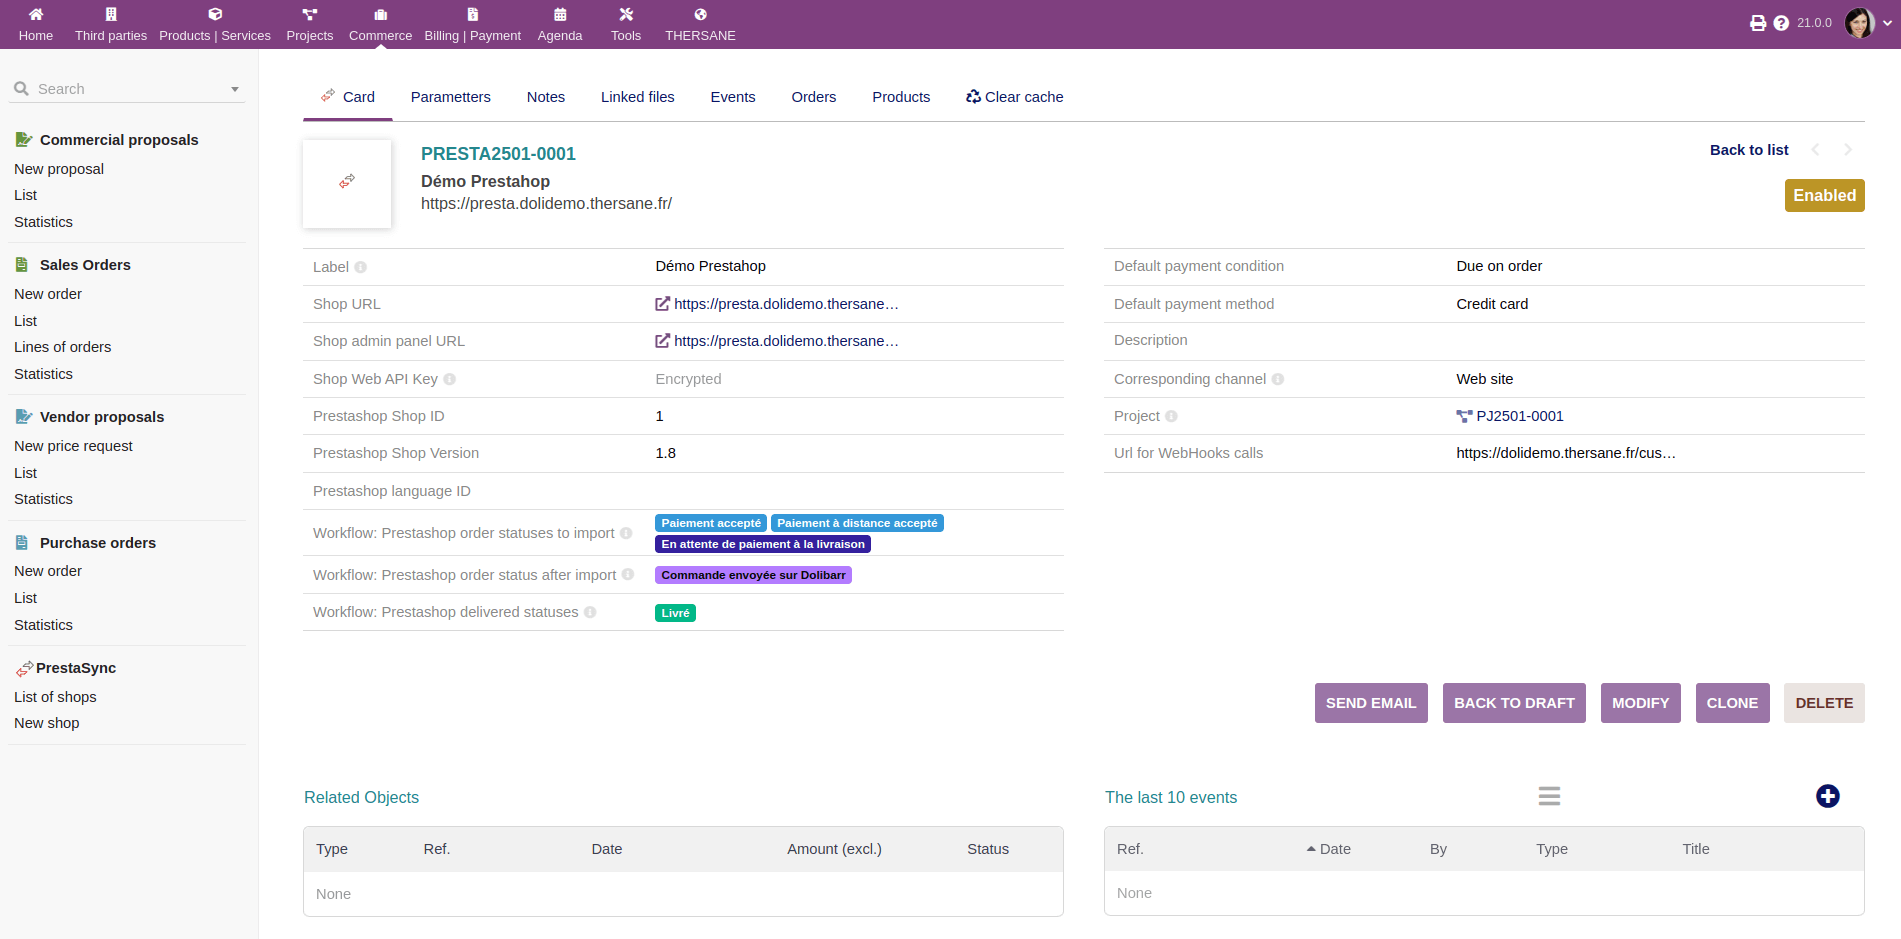The height and width of the screenshot is (939, 1901).
Task: Add new event with plus icon
Action: coord(1827,796)
